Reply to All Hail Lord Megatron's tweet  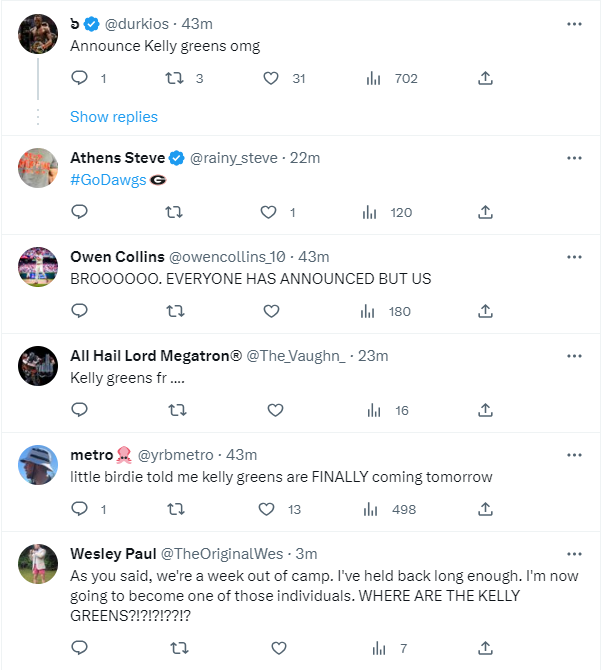[80, 410]
